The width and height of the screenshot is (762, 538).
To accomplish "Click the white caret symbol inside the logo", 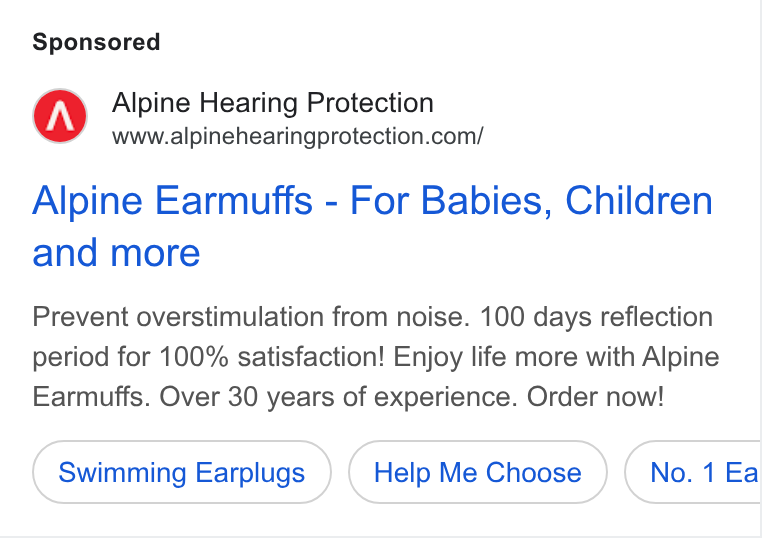I will [x=60, y=116].
